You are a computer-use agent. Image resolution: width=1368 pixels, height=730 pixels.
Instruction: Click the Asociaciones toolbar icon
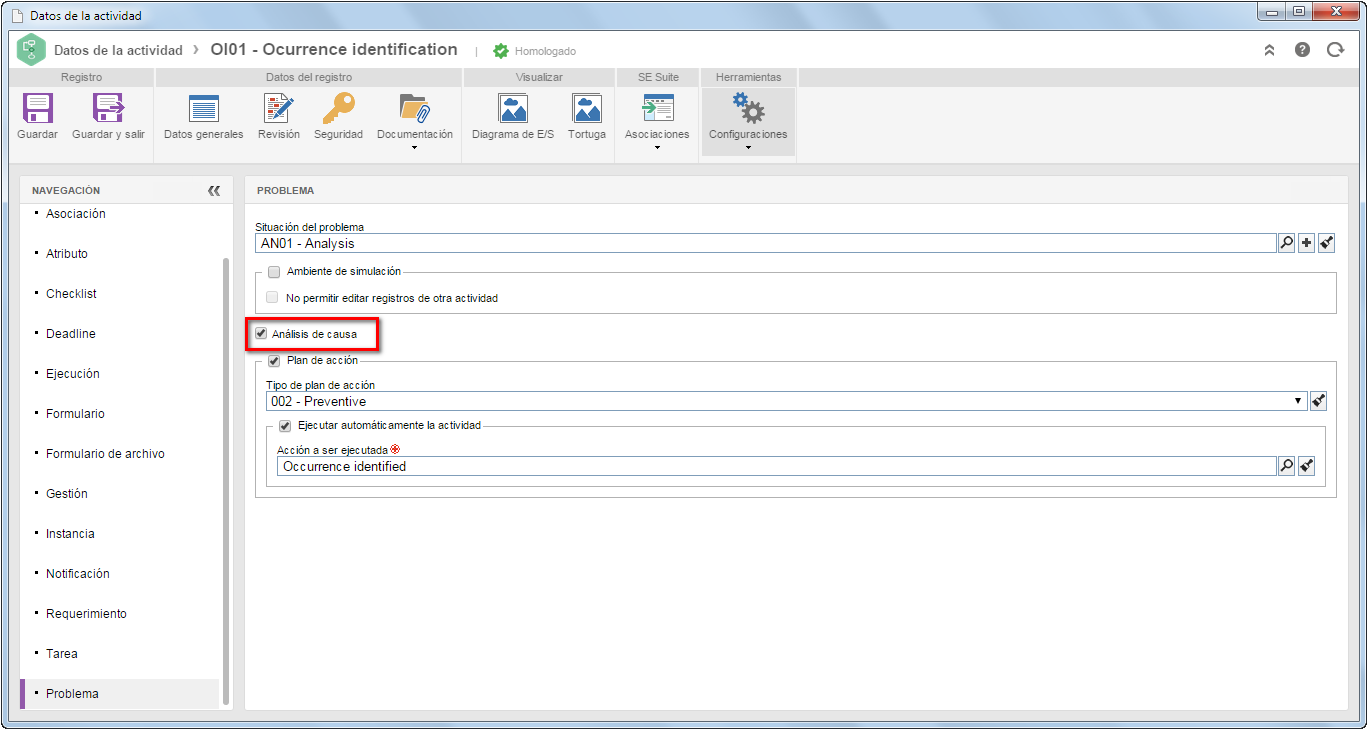pos(657,109)
